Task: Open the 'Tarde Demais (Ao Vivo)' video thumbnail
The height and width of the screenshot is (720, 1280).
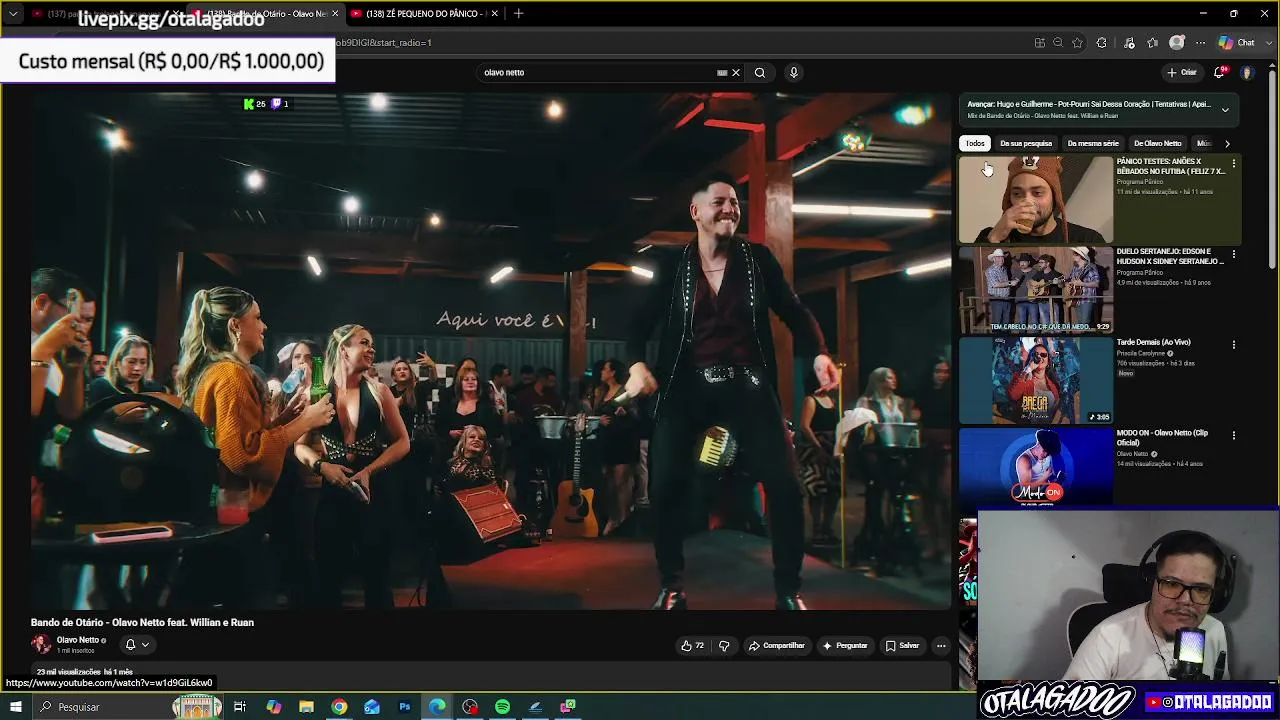Action: click(1036, 380)
